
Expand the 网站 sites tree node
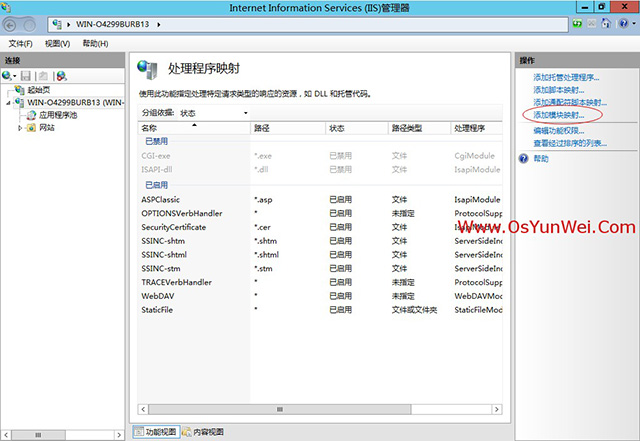pos(20,128)
